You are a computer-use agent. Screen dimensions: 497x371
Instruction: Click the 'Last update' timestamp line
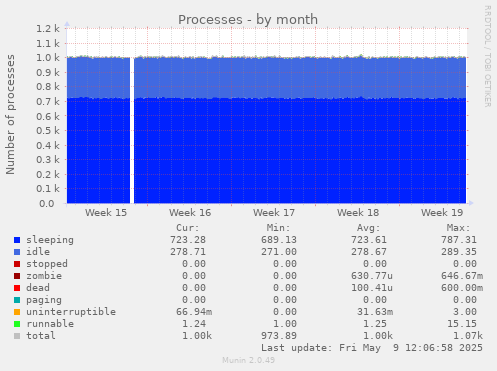372,348
